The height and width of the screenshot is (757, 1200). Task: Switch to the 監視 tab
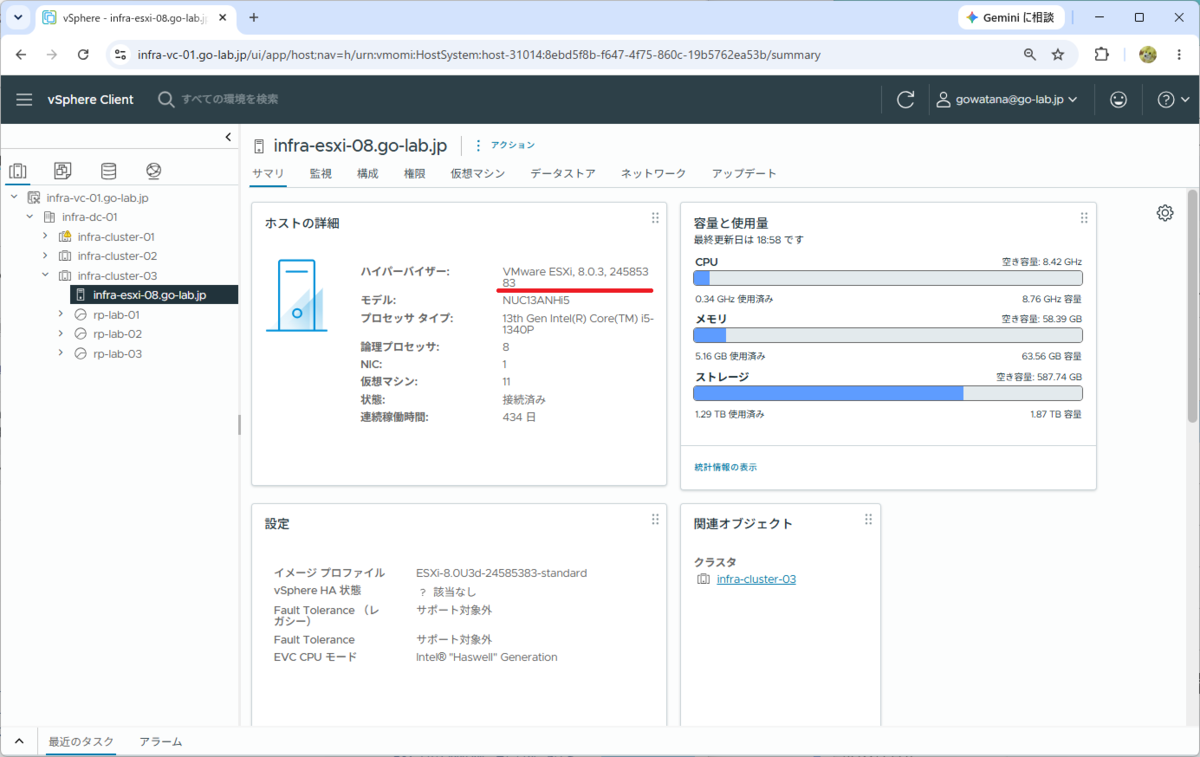click(320, 174)
